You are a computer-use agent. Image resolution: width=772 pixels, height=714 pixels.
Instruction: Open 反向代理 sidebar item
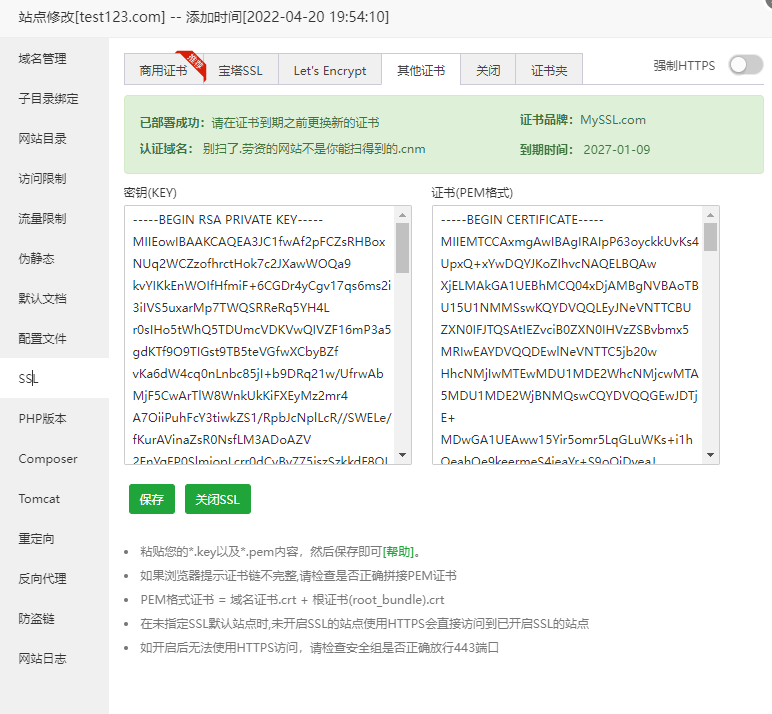coord(42,579)
